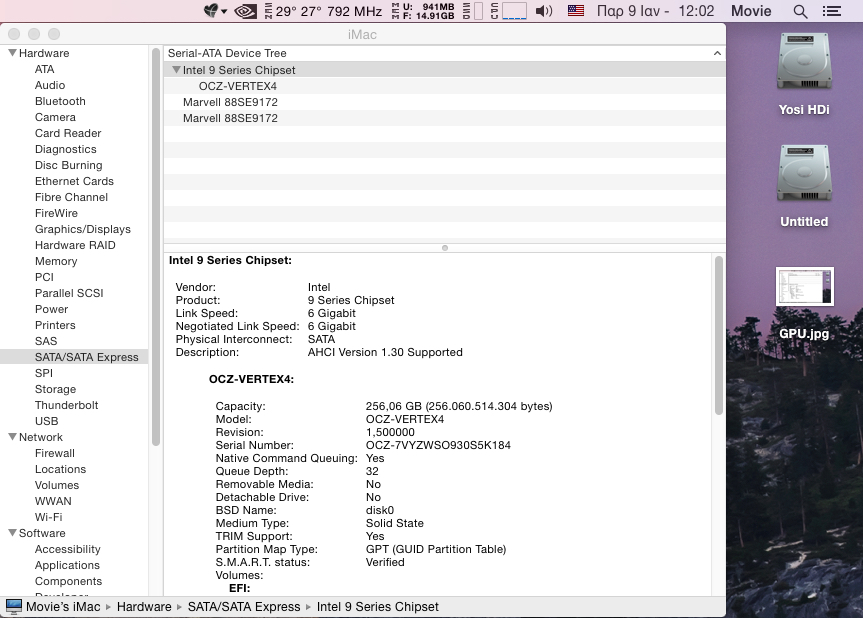This screenshot has width=863, height=618.
Task: Select PCI in the sidebar
Action: coord(44,277)
